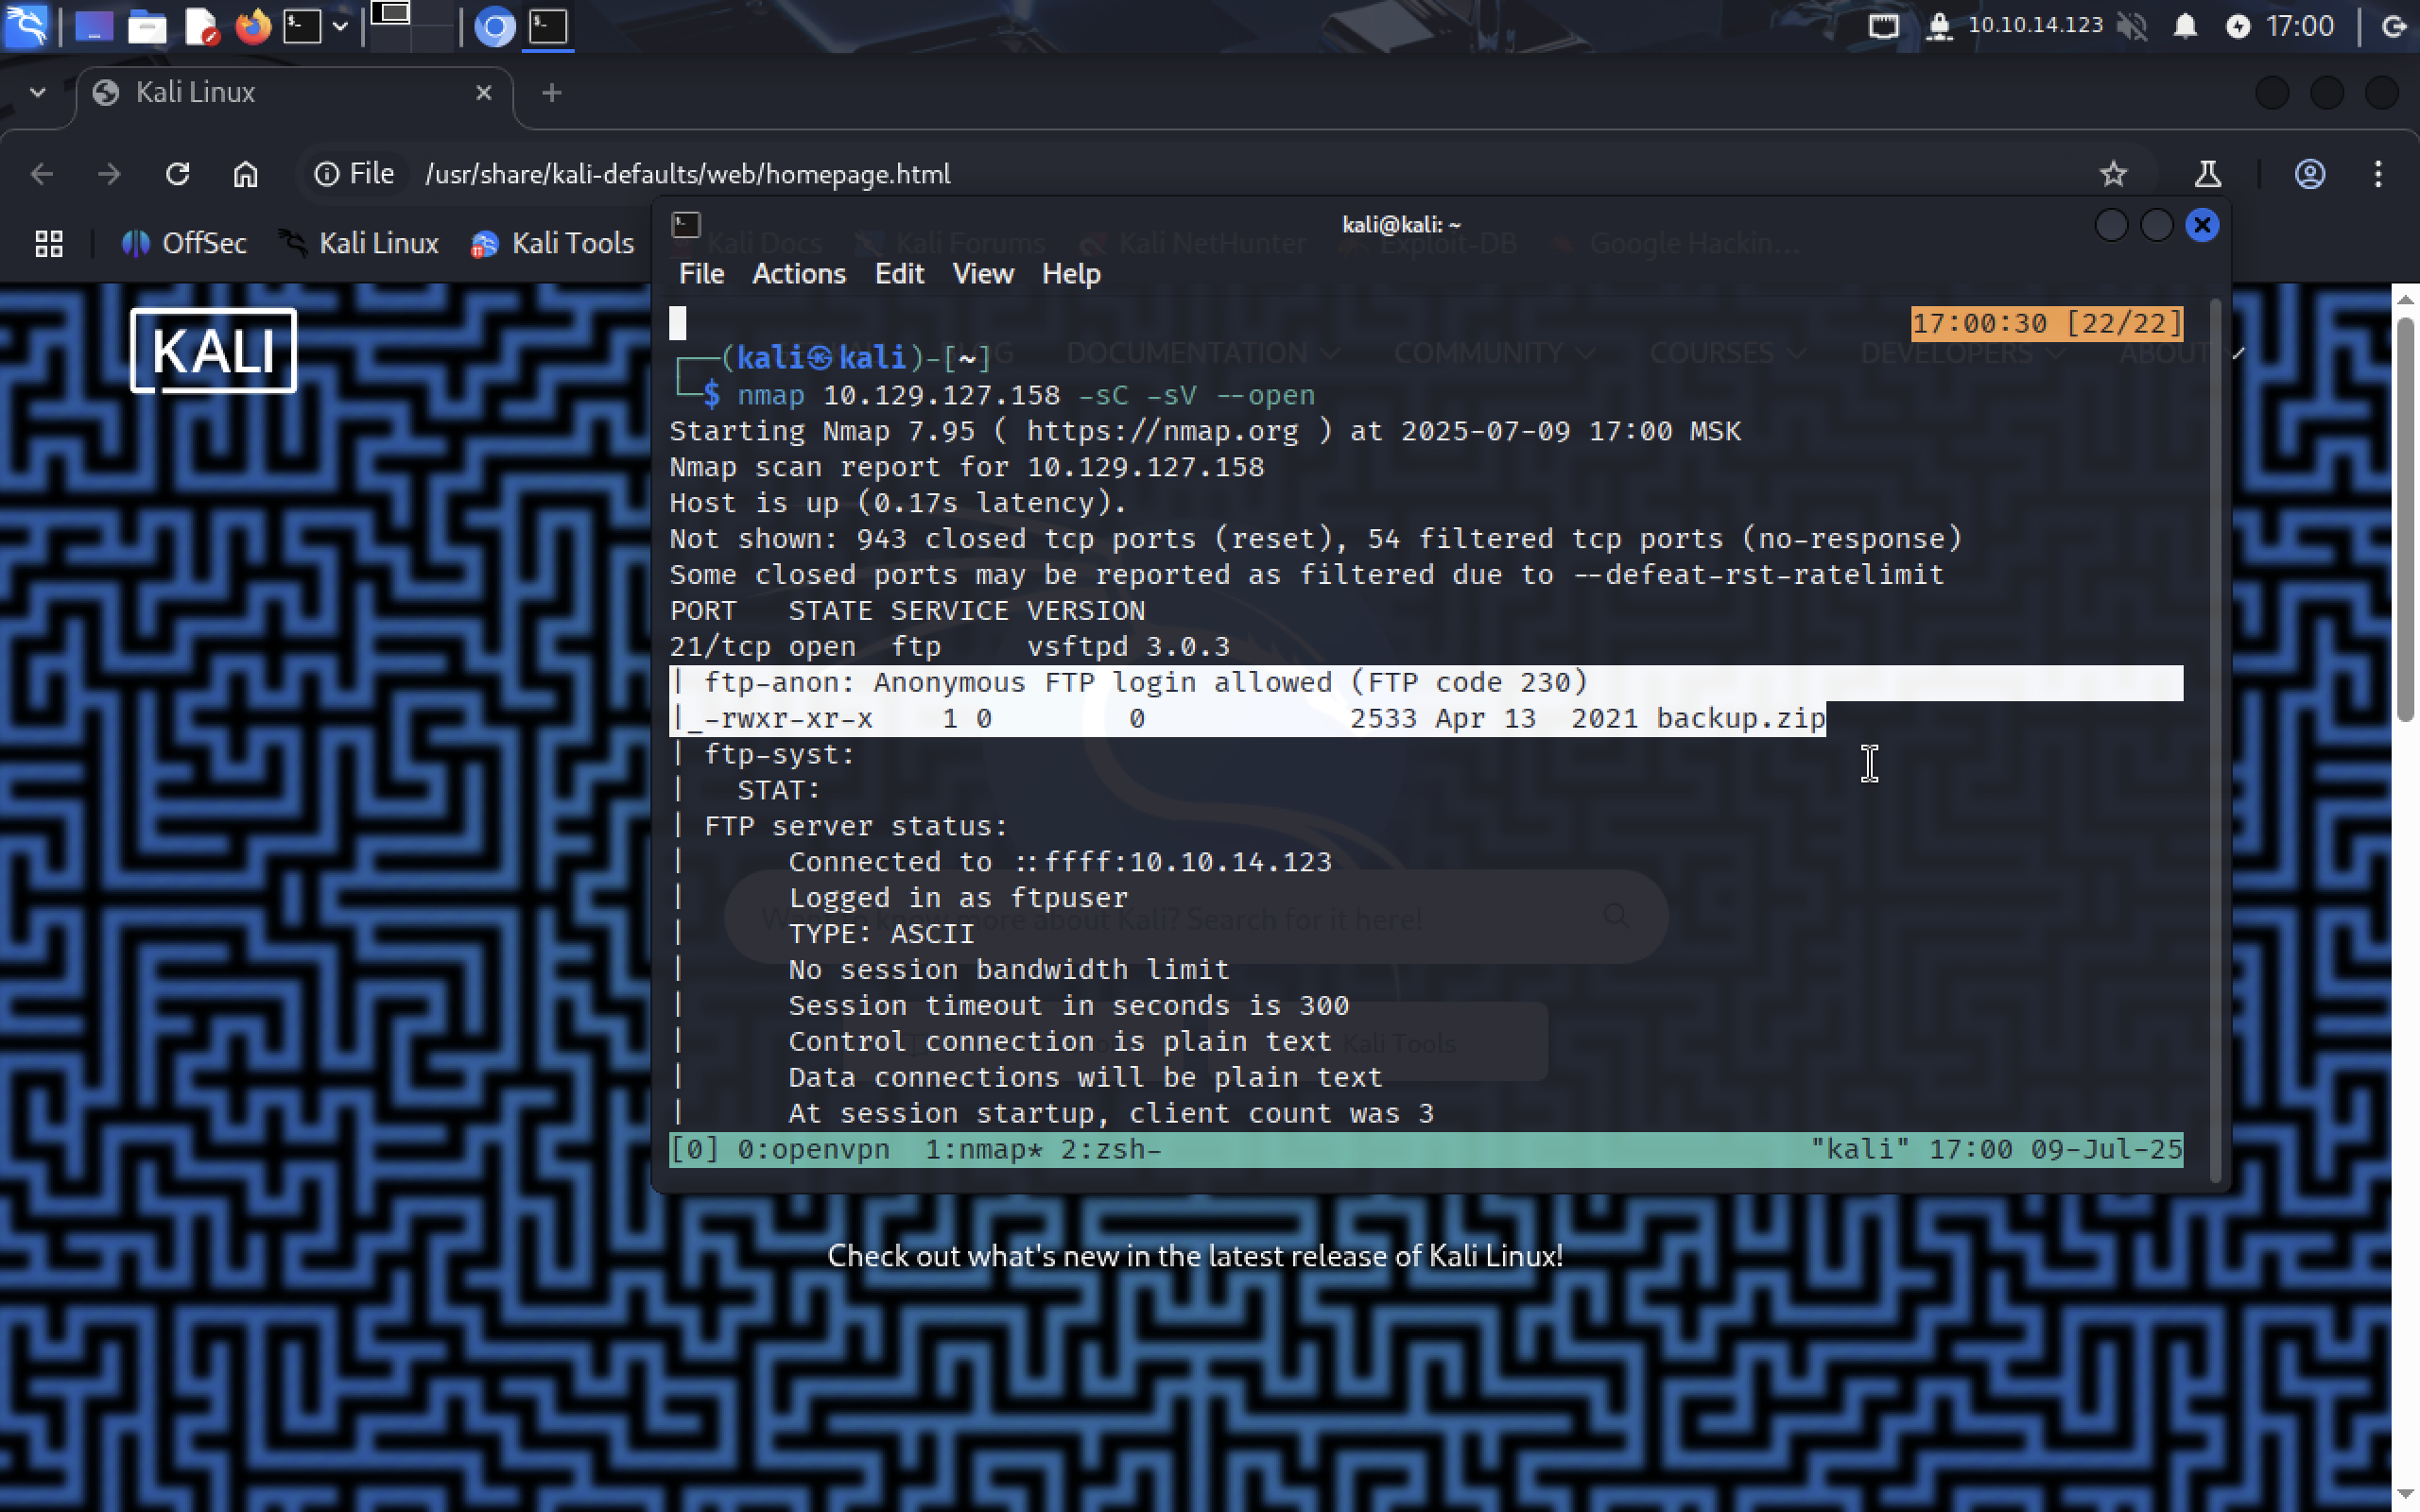Click the nmap command line text
2420x1512 pixels.
pyautogui.click(x=1026, y=395)
